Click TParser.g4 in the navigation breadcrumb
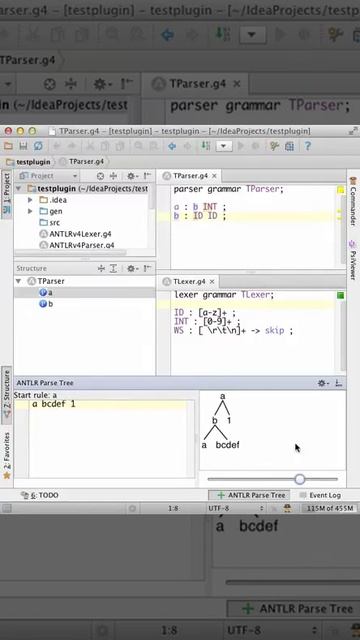Image resolution: width=360 pixels, height=640 pixels. [82, 162]
